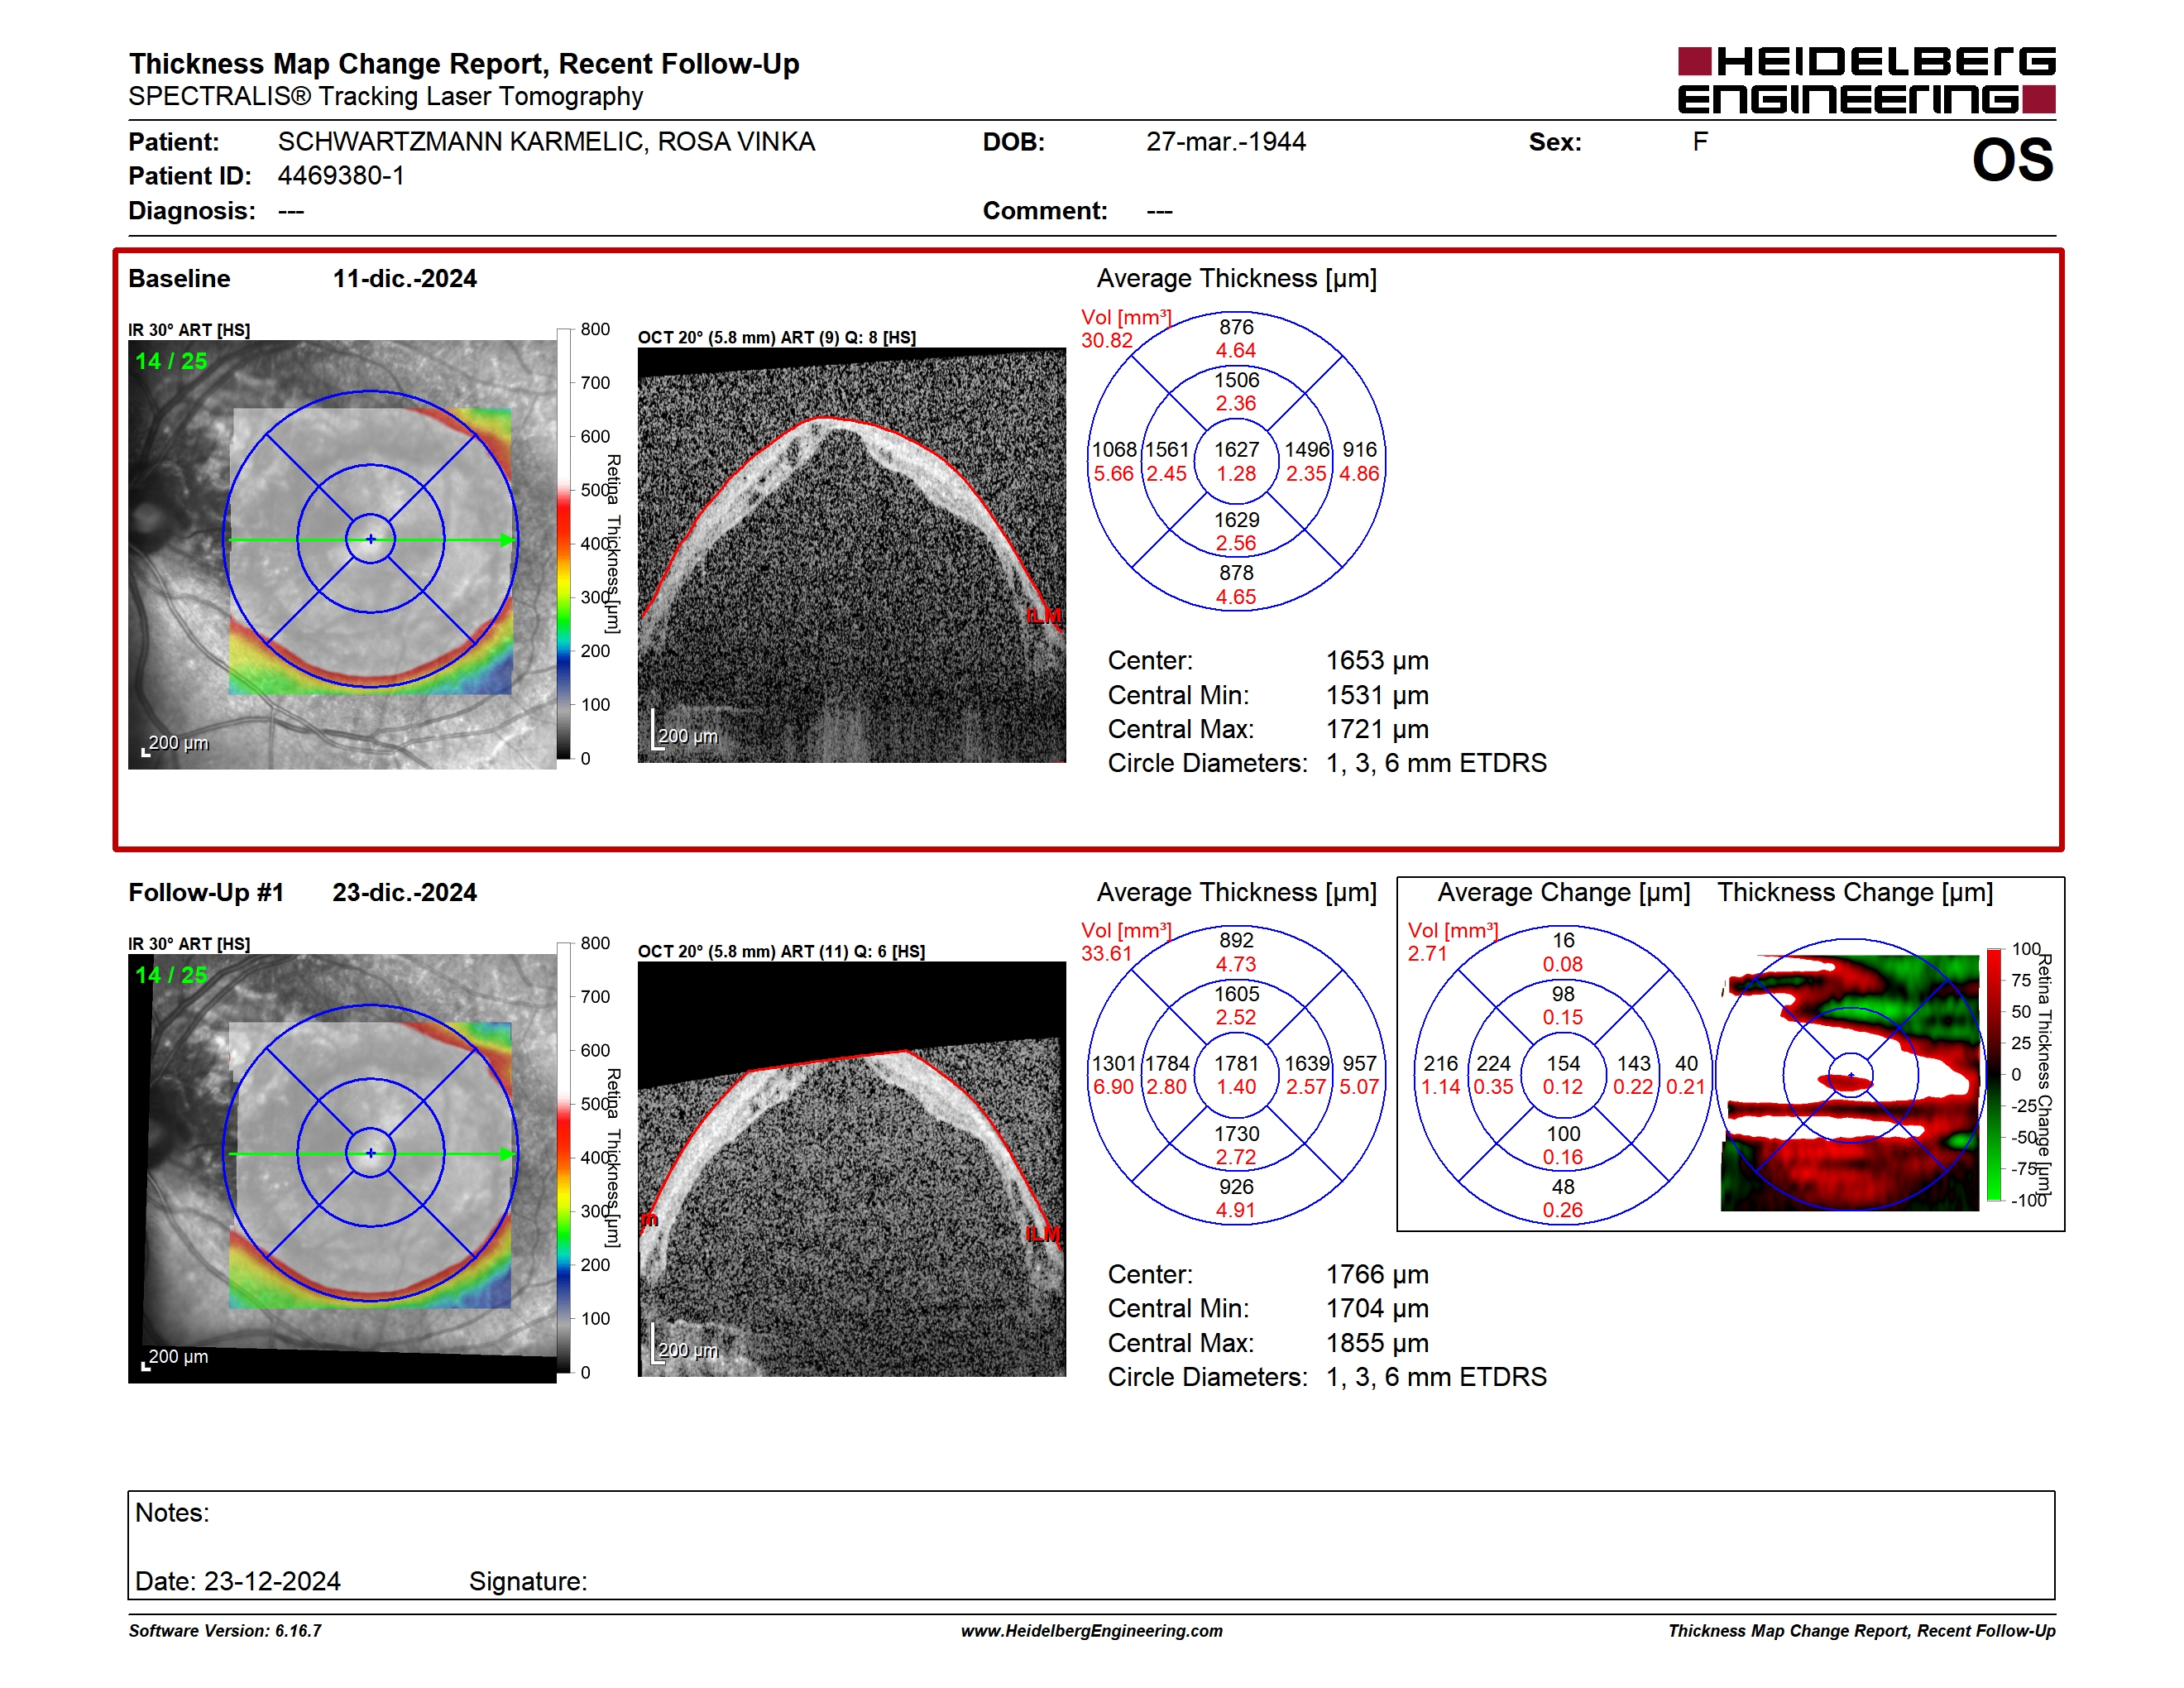Select DOB value 27-mar.-1944
The image size is (2184, 1688).
click(1226, 142)
